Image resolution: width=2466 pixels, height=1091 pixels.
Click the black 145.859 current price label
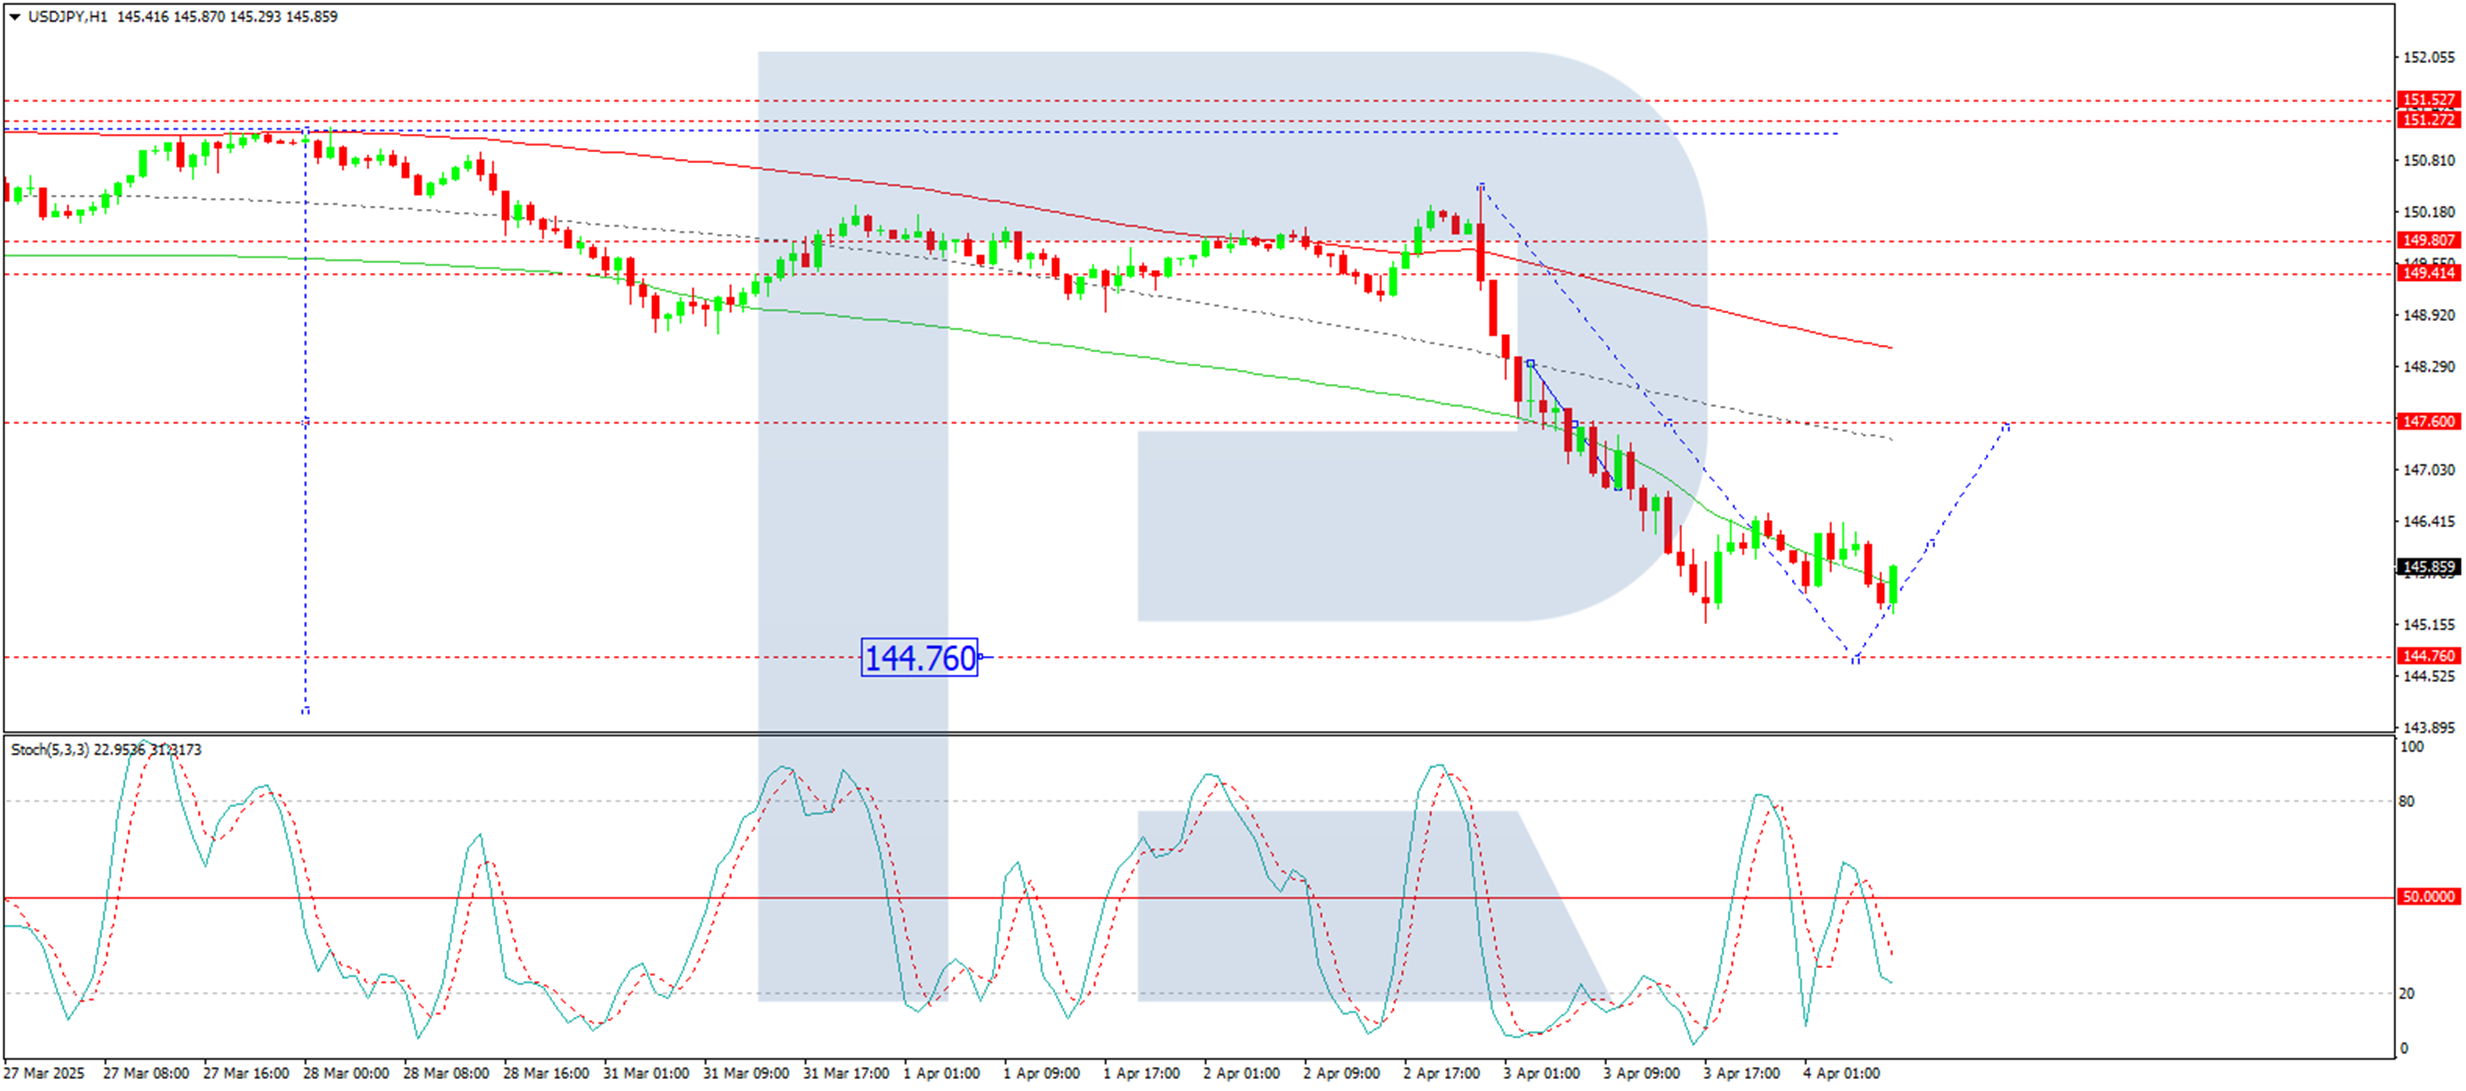2428,567
